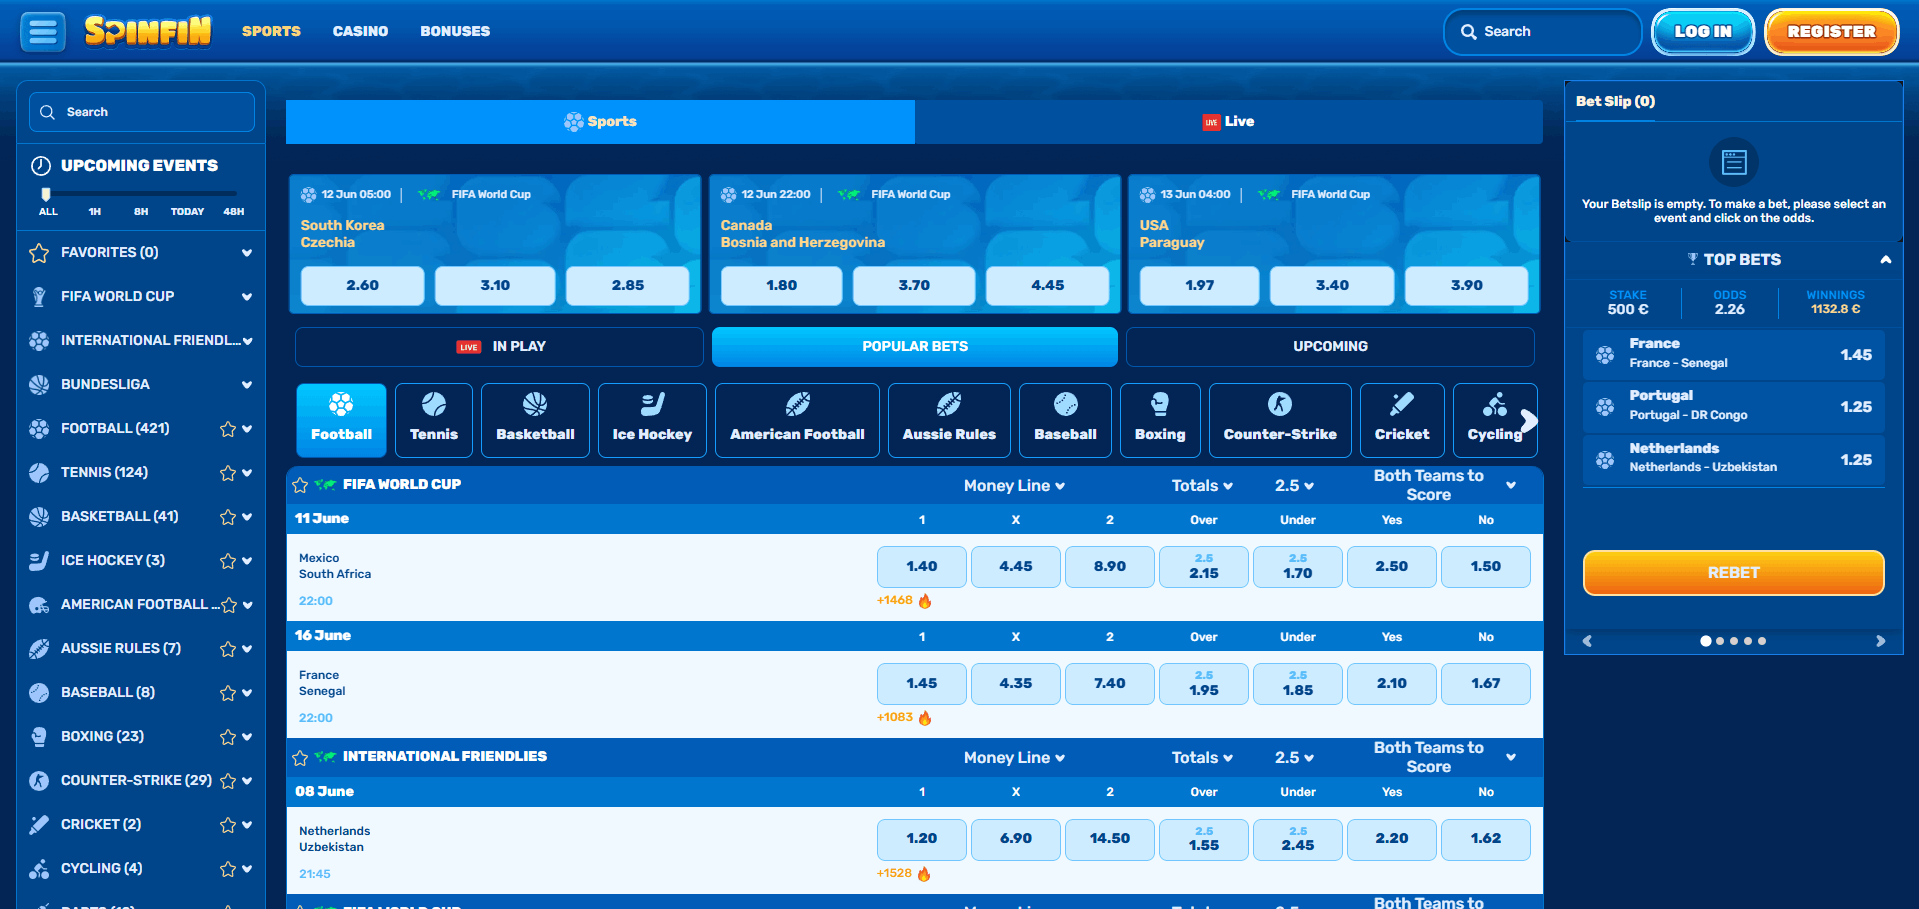This screenshot has height=909, width=1919.
Task: Click the FIFA World Cup trophy sidebar icon
Action: (39, 297)
